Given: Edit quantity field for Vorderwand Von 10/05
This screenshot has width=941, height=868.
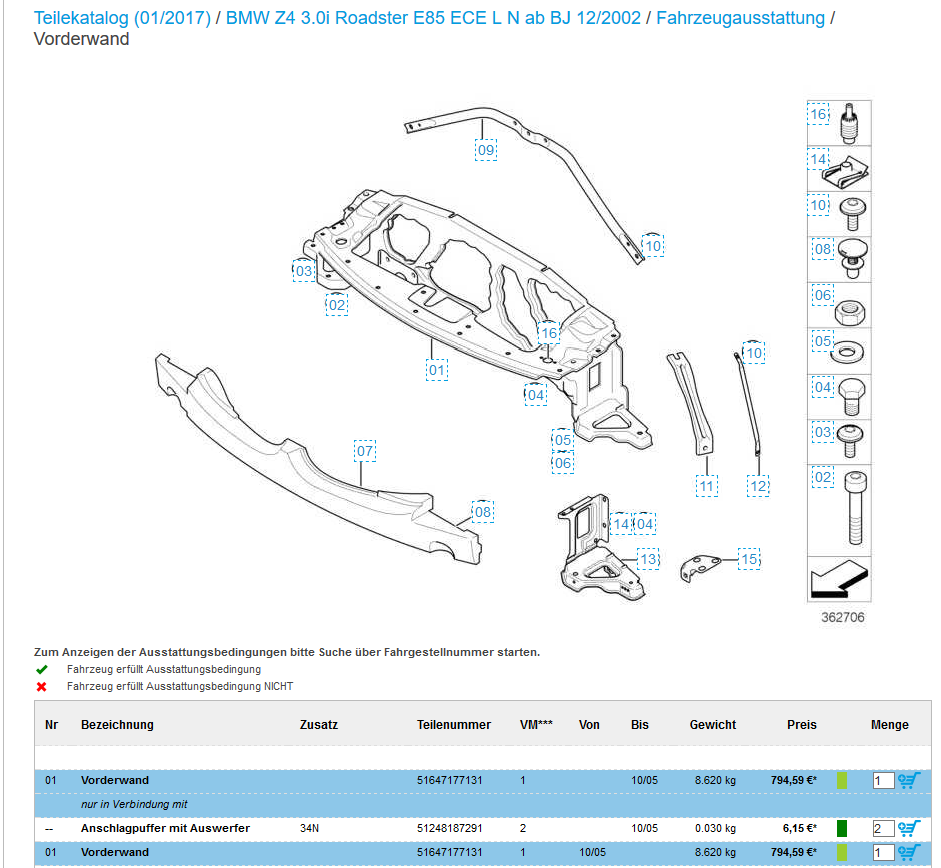Looking at the screenshot, I should coord(883,853).
